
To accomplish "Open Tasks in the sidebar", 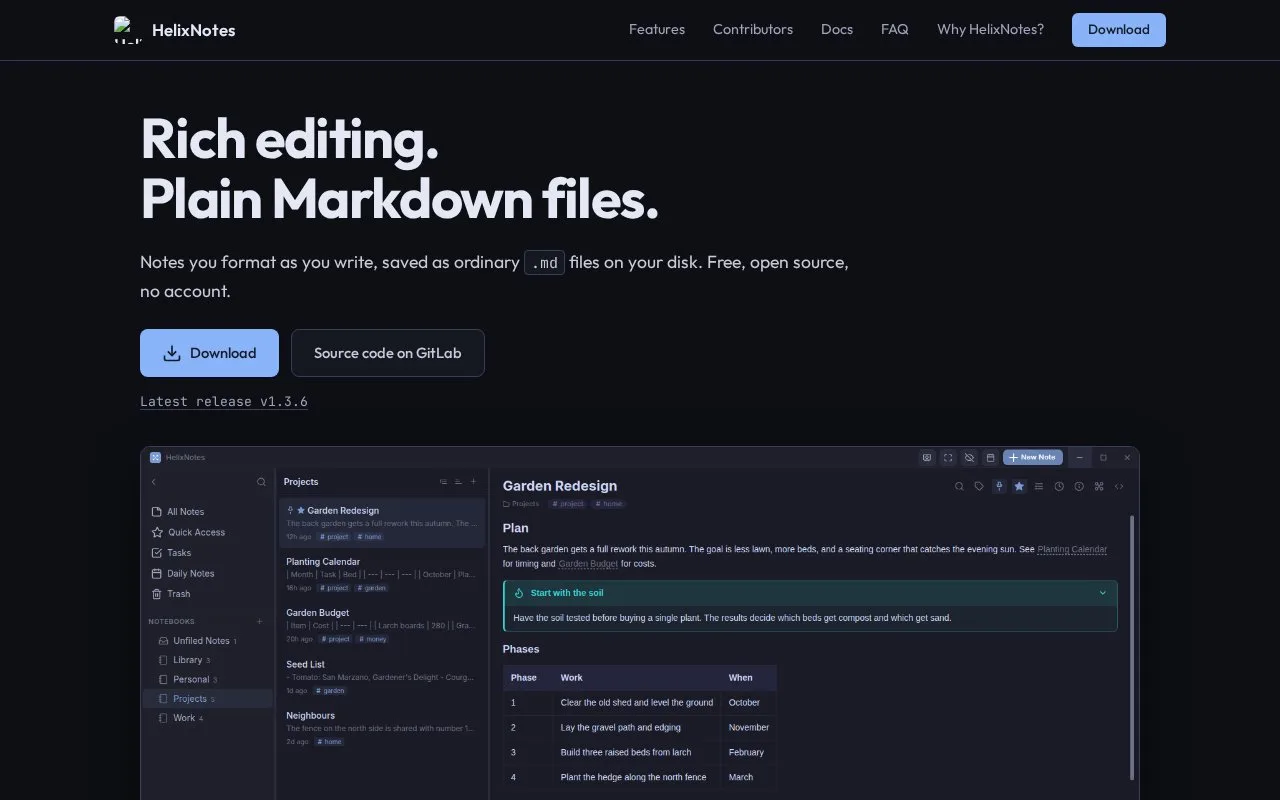I will click(x=208, y=553).
